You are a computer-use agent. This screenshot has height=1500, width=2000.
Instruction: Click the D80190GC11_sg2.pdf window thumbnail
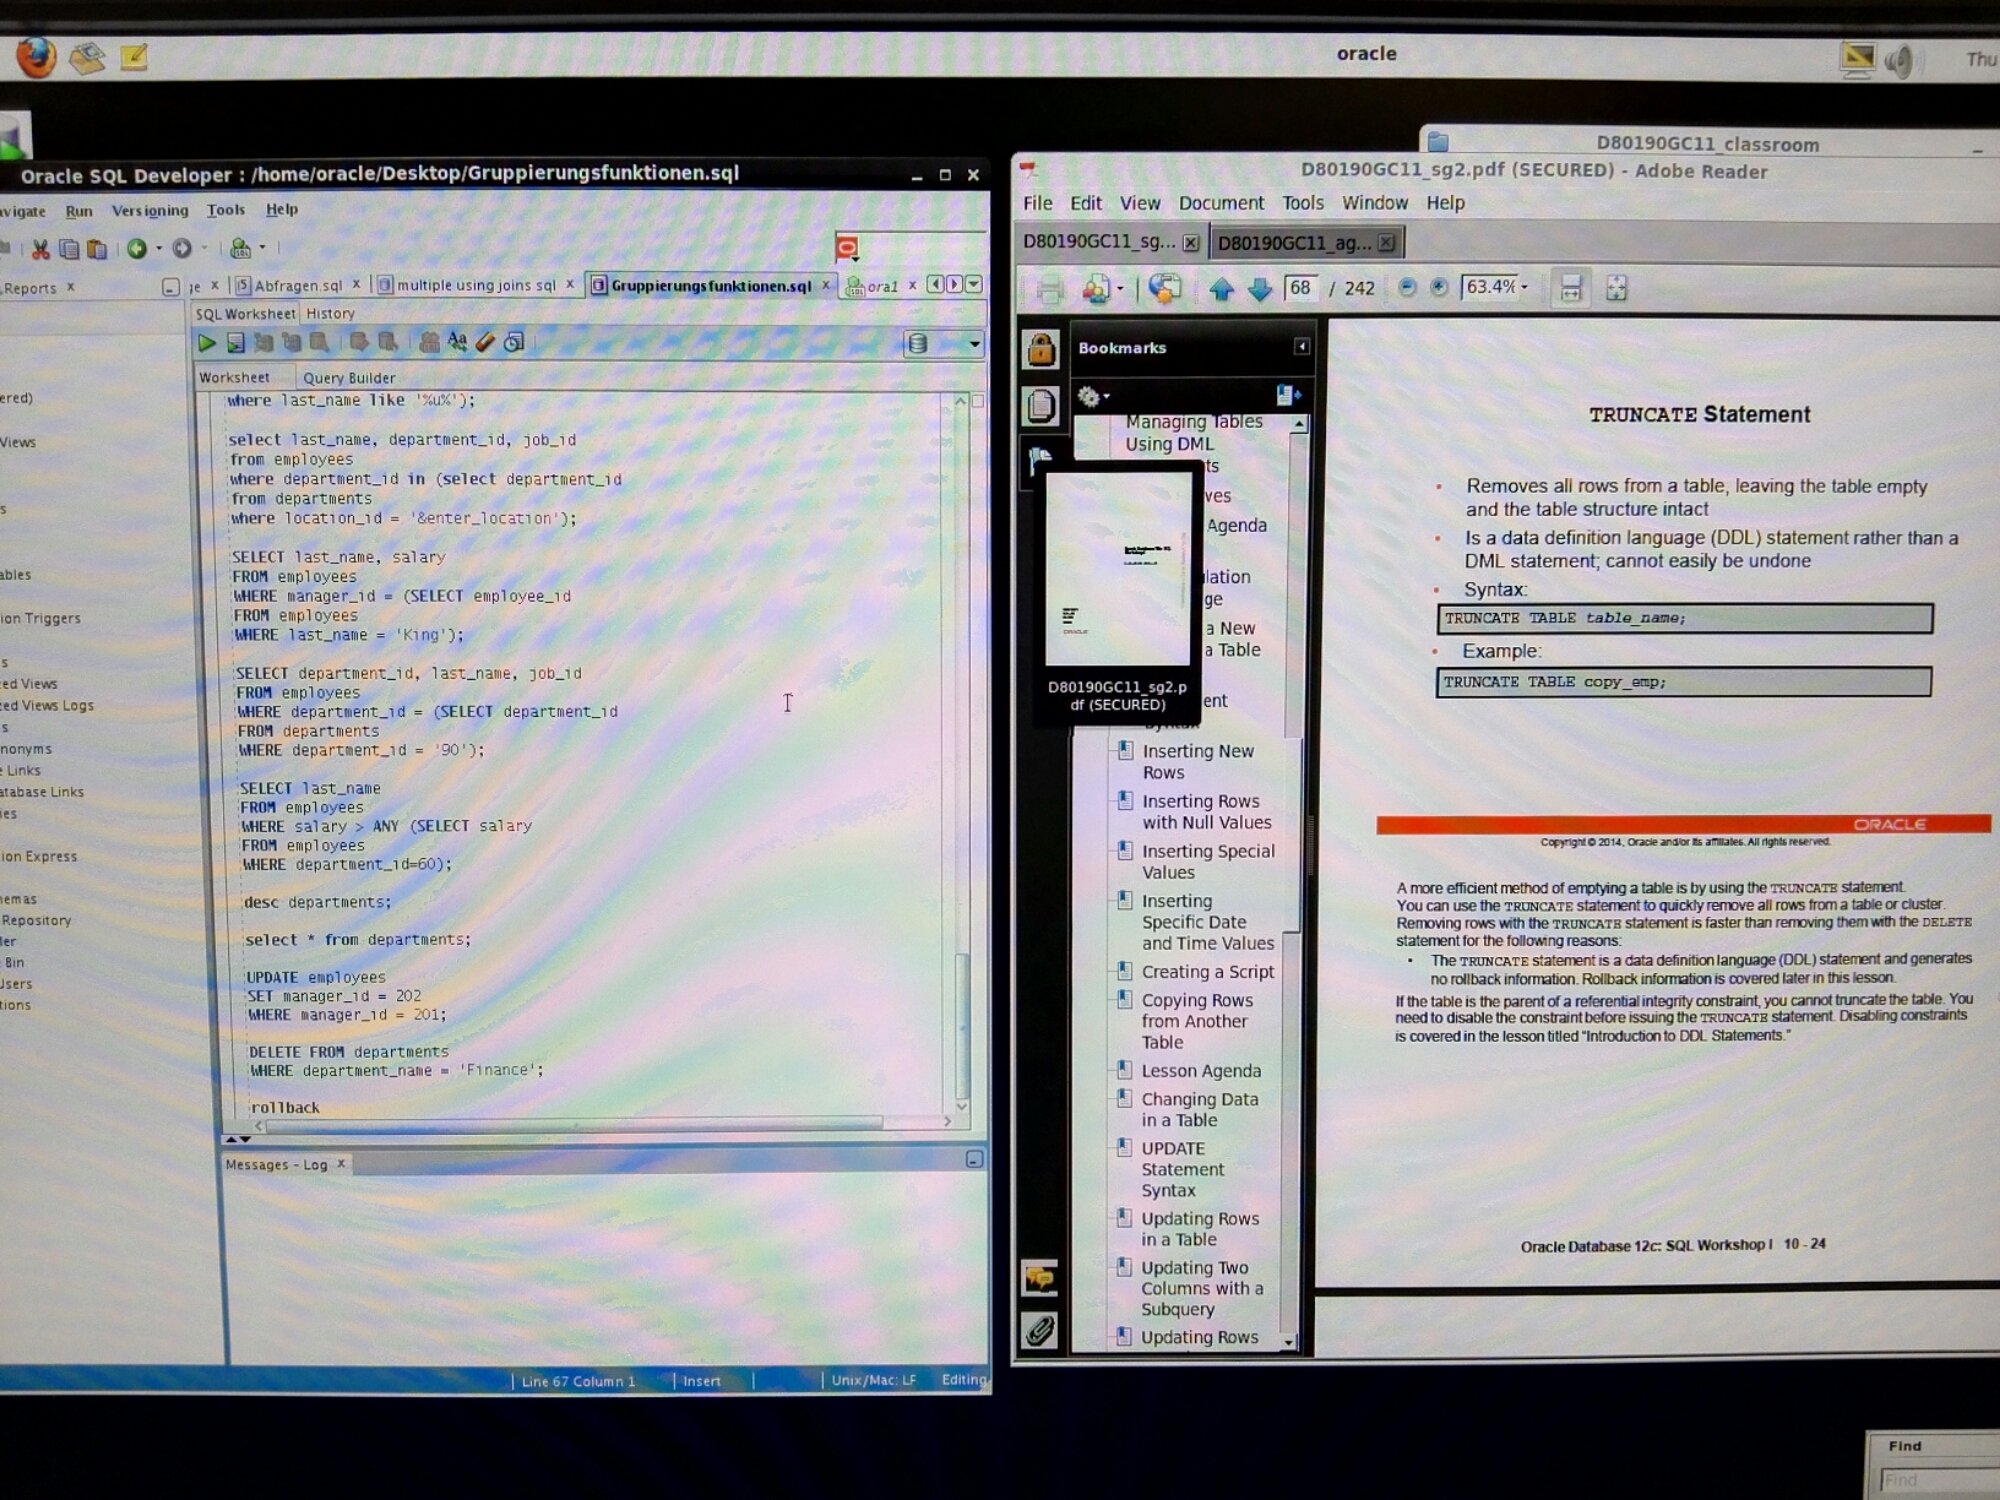(x=1118, y=569)
